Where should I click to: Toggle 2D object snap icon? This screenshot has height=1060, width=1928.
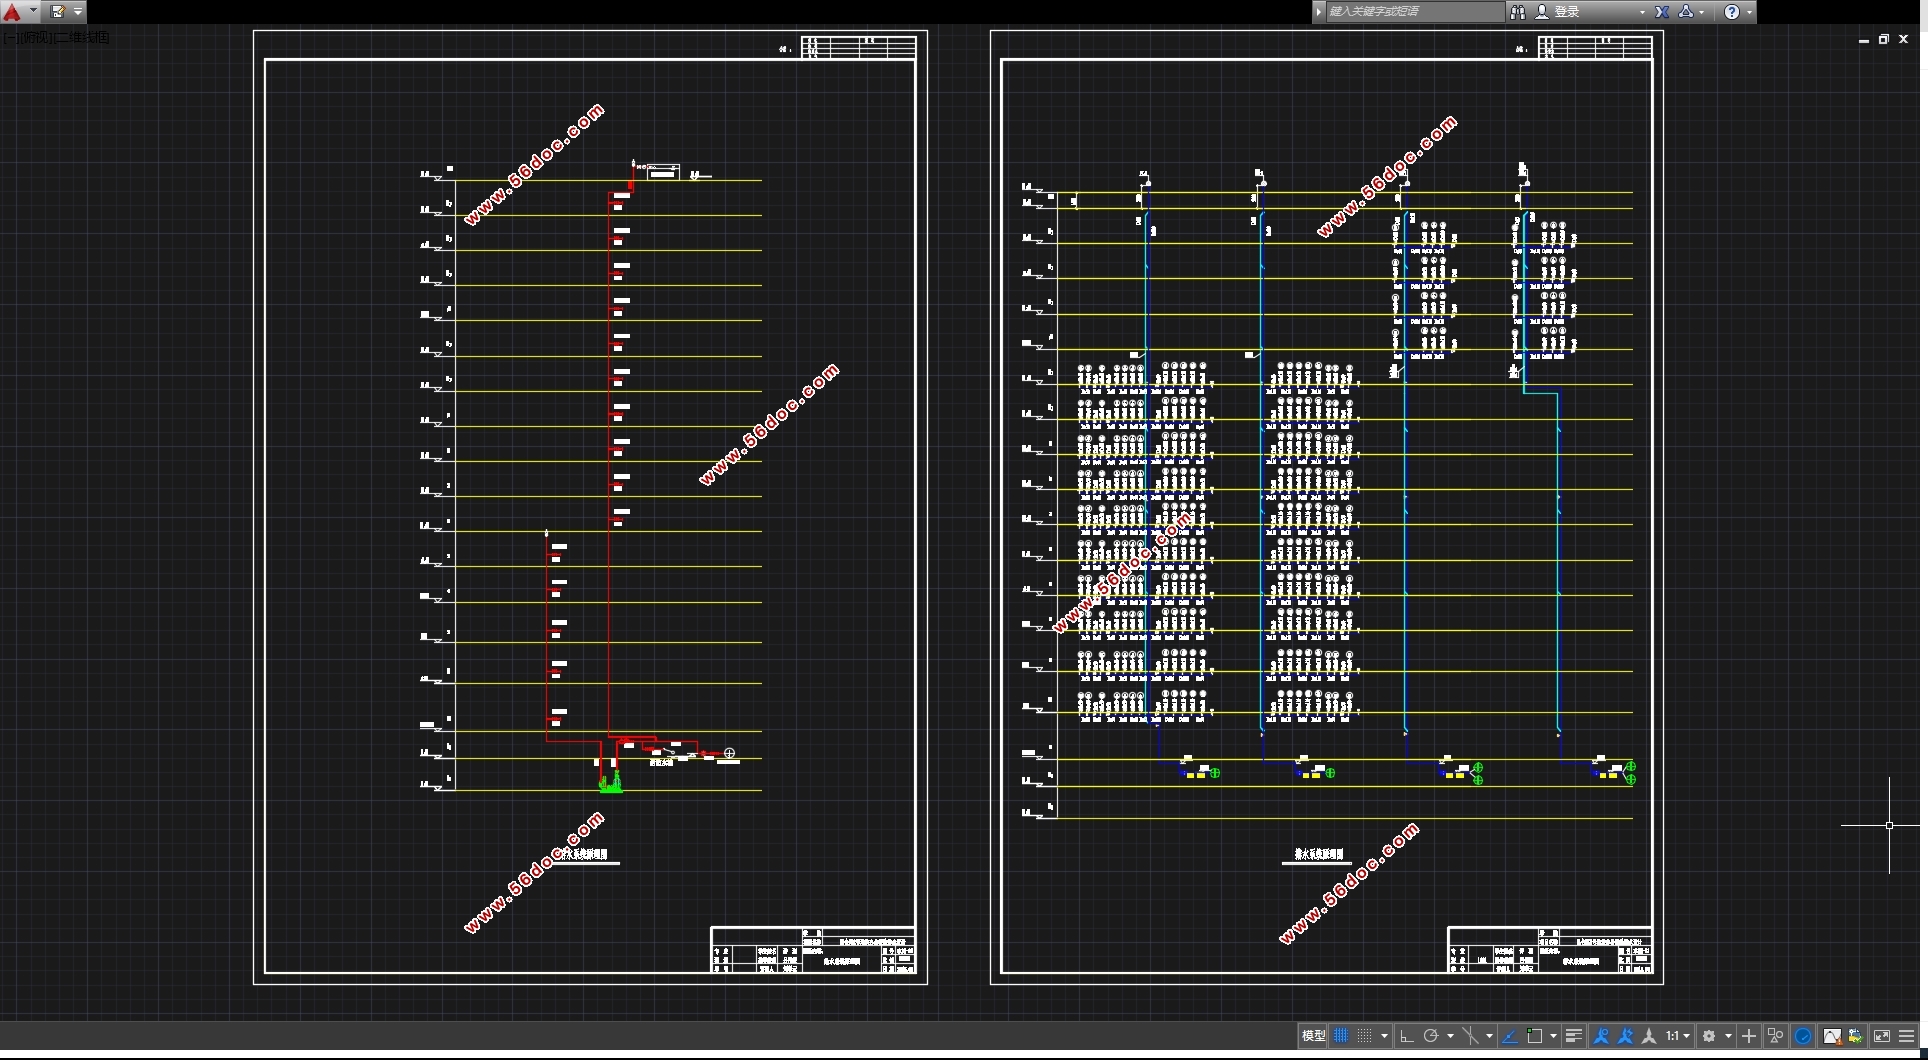pyautogui.click(x=1535, y=1036)
